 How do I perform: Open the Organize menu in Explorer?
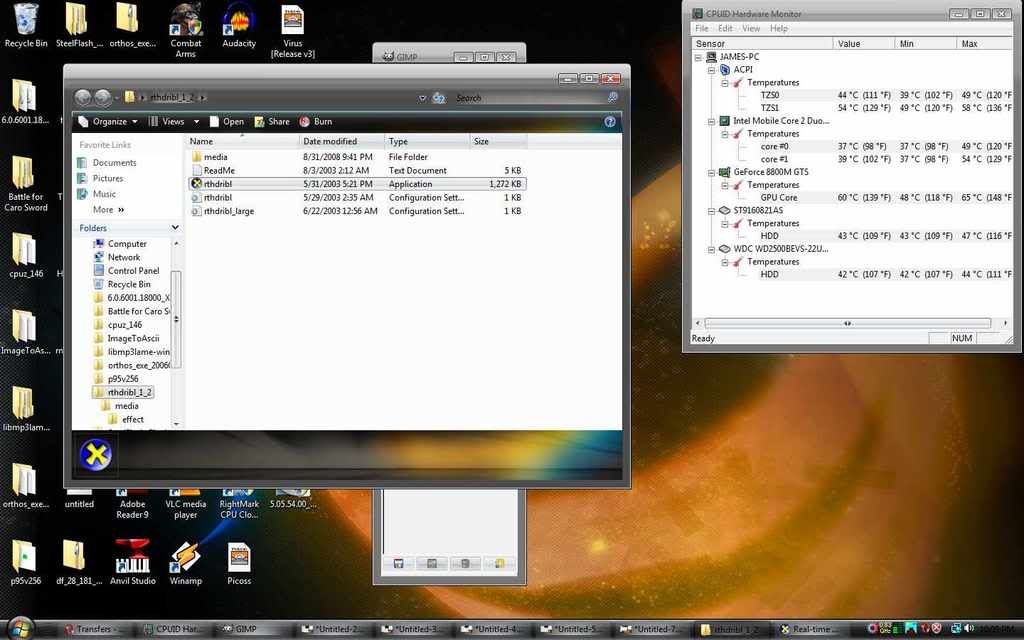pos(108,121)
